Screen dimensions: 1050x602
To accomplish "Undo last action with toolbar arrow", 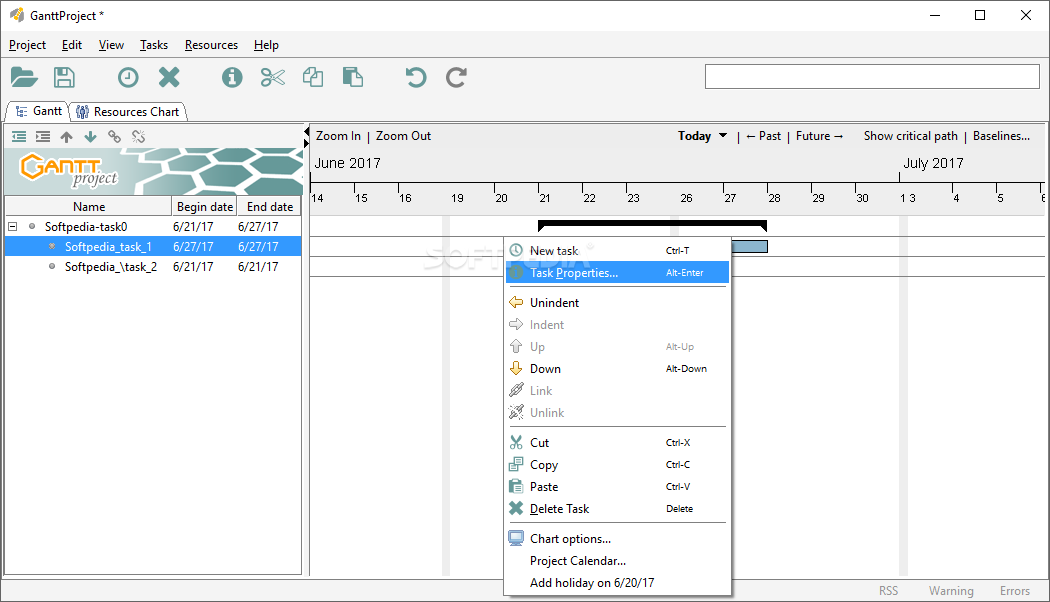I will pos(416,78).
